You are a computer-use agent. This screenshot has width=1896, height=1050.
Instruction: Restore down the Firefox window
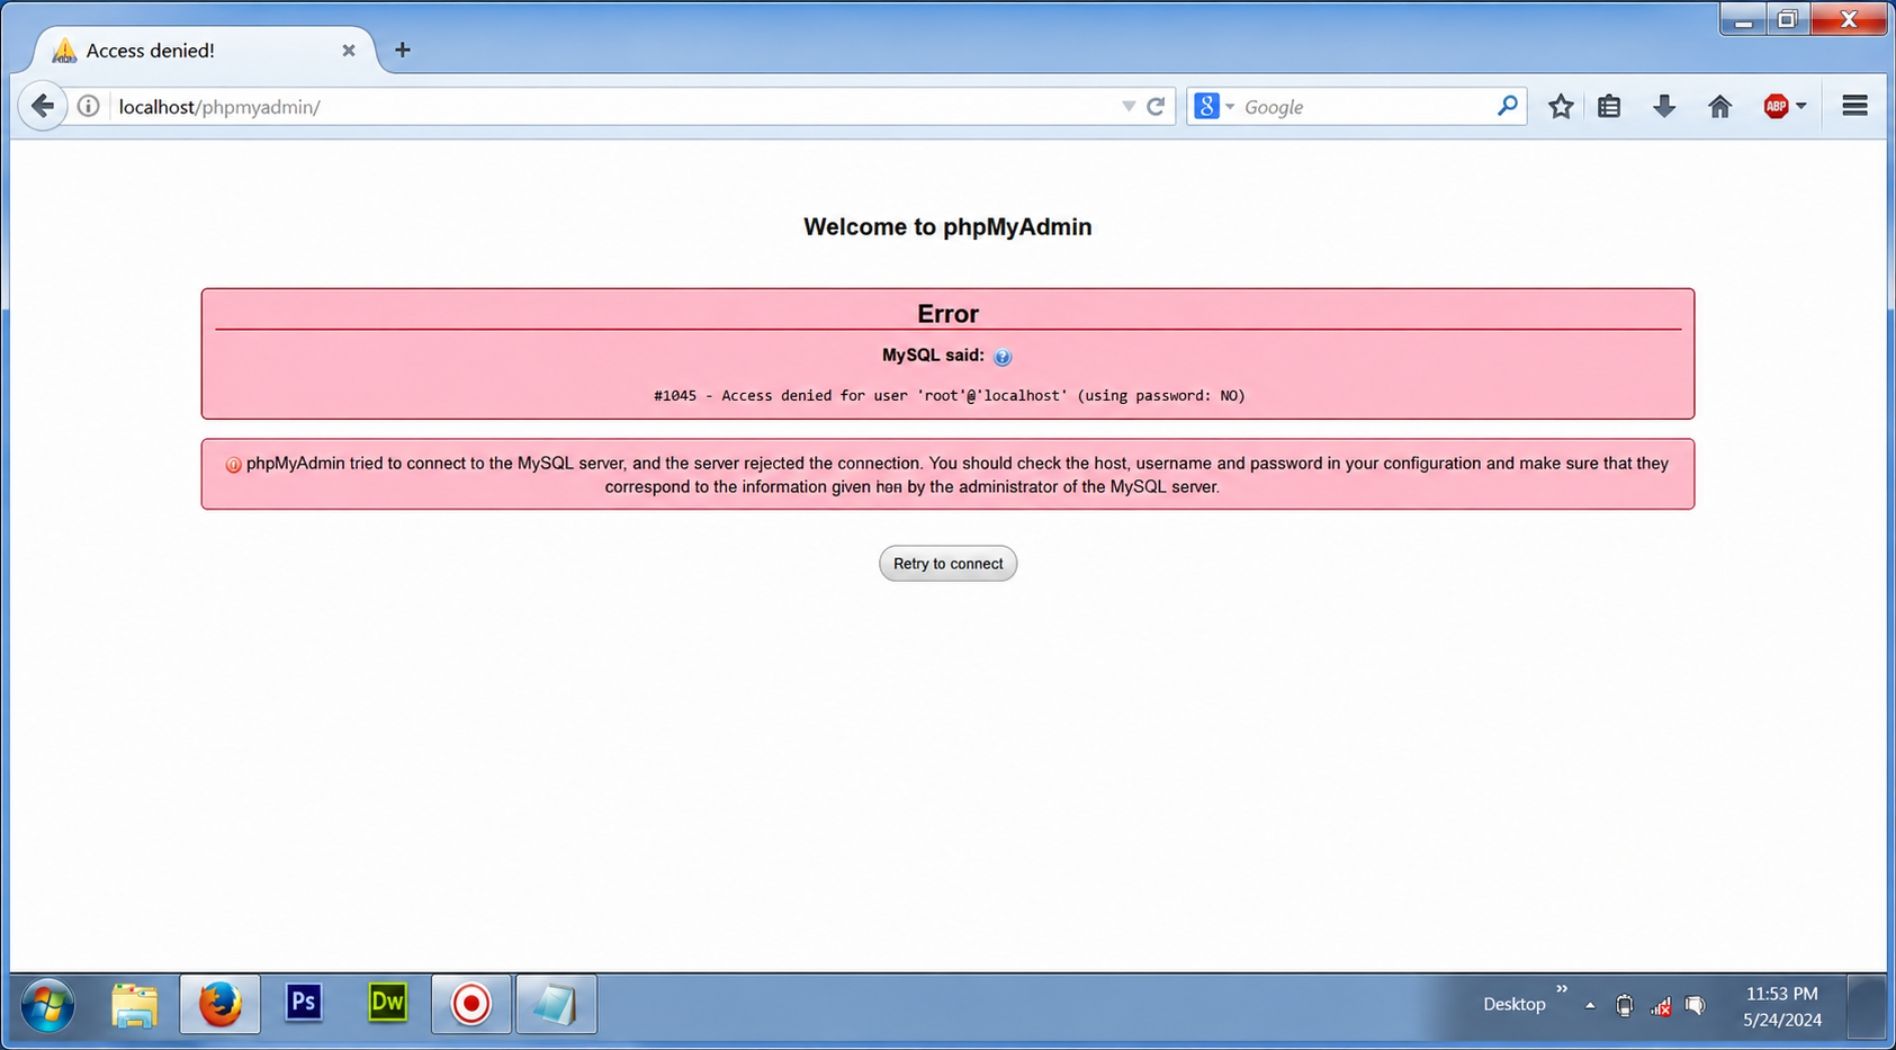1787,19
